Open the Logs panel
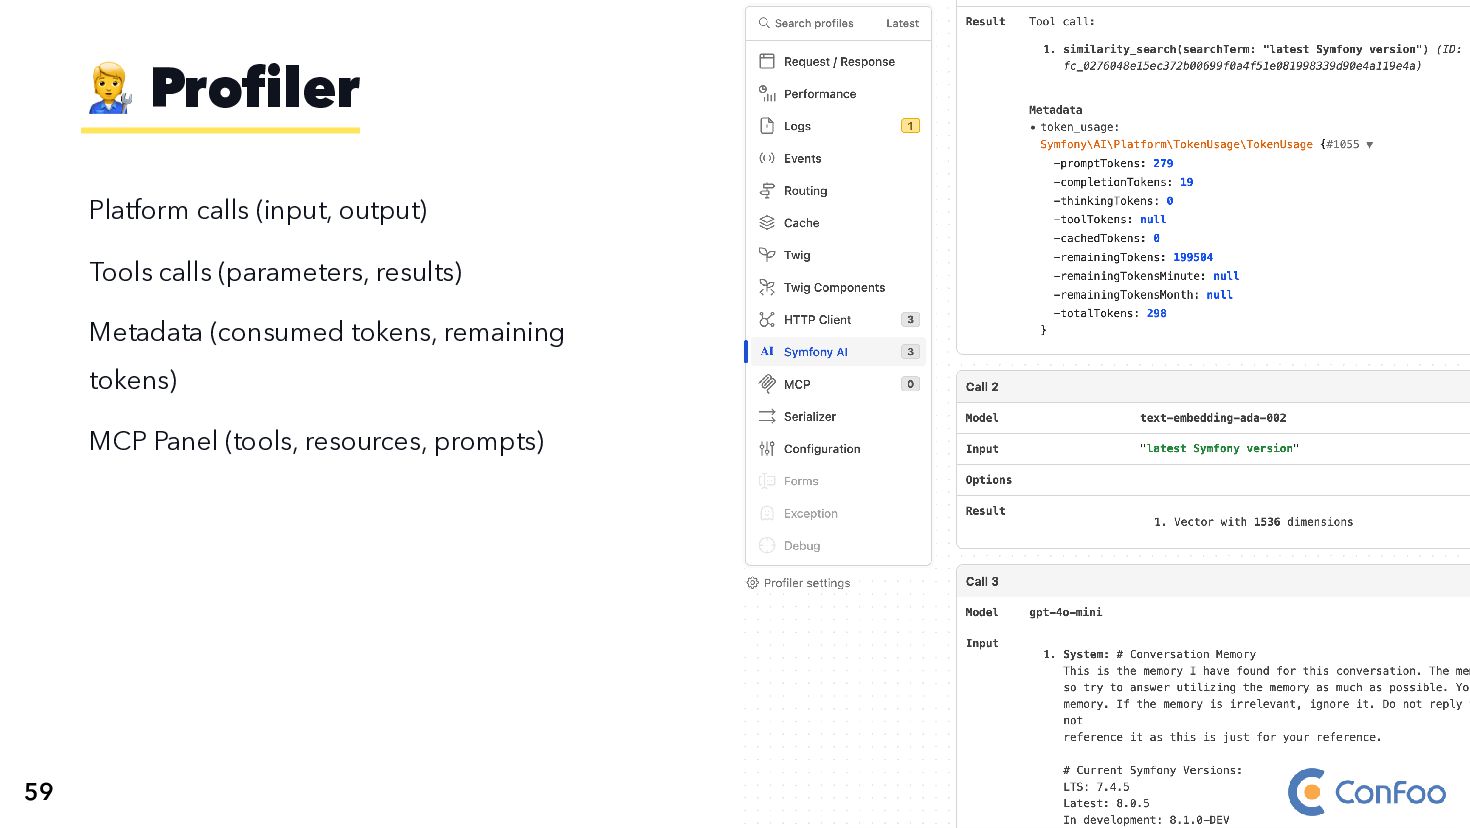1470x828 pixels. click(838, 126)
